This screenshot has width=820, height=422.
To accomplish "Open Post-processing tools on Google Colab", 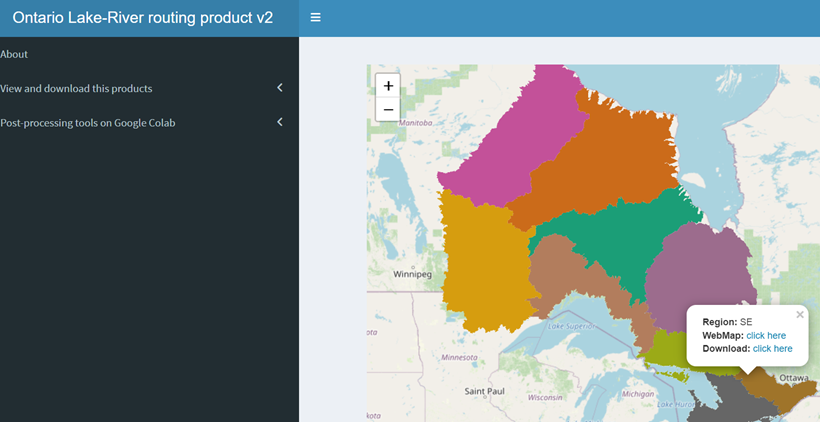I will (x=88, y=122).
